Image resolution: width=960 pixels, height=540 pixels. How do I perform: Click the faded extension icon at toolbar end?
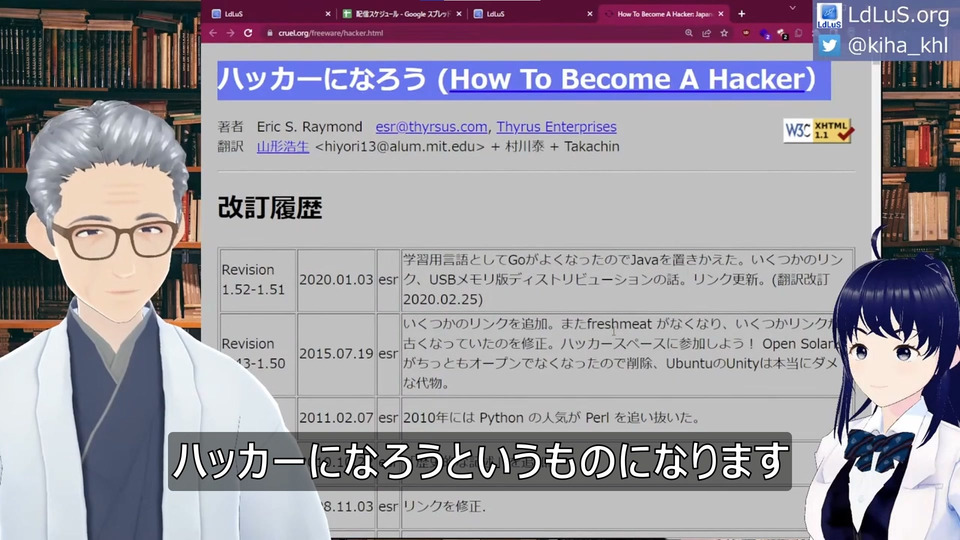(x=798, y=33)
